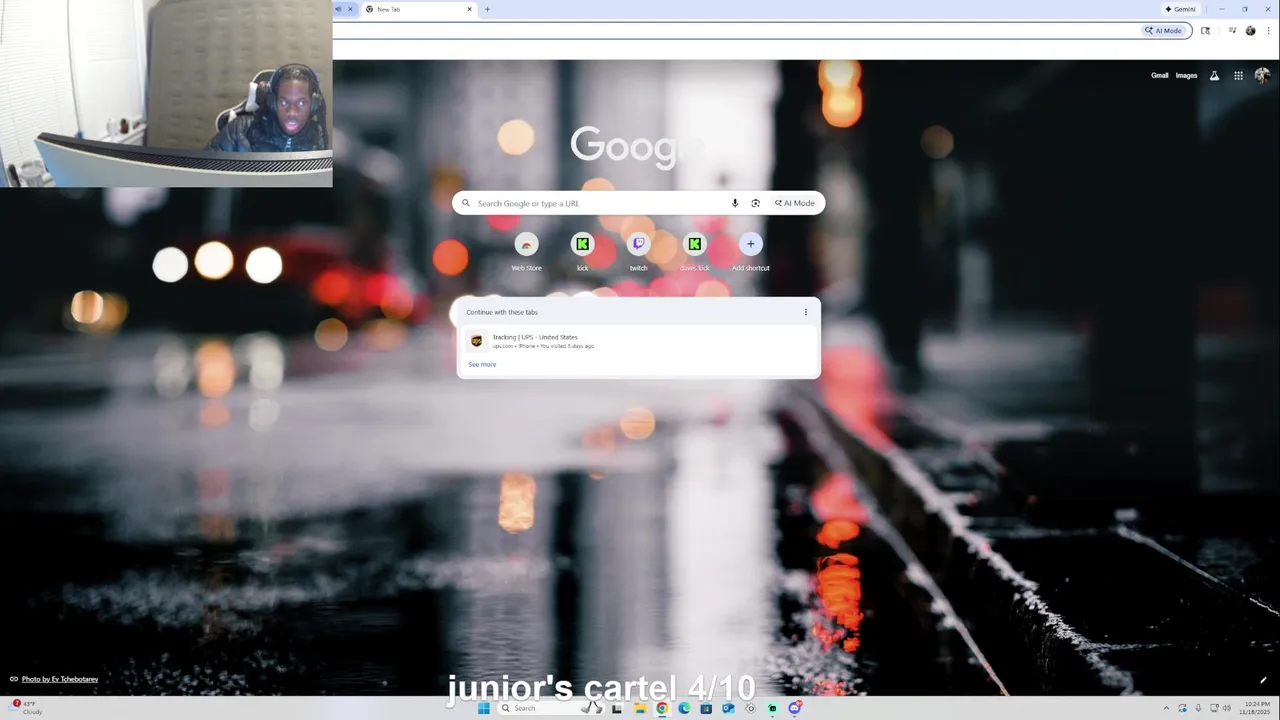
Task: Open the Windows Start menu
Action: tap(484, 708)
